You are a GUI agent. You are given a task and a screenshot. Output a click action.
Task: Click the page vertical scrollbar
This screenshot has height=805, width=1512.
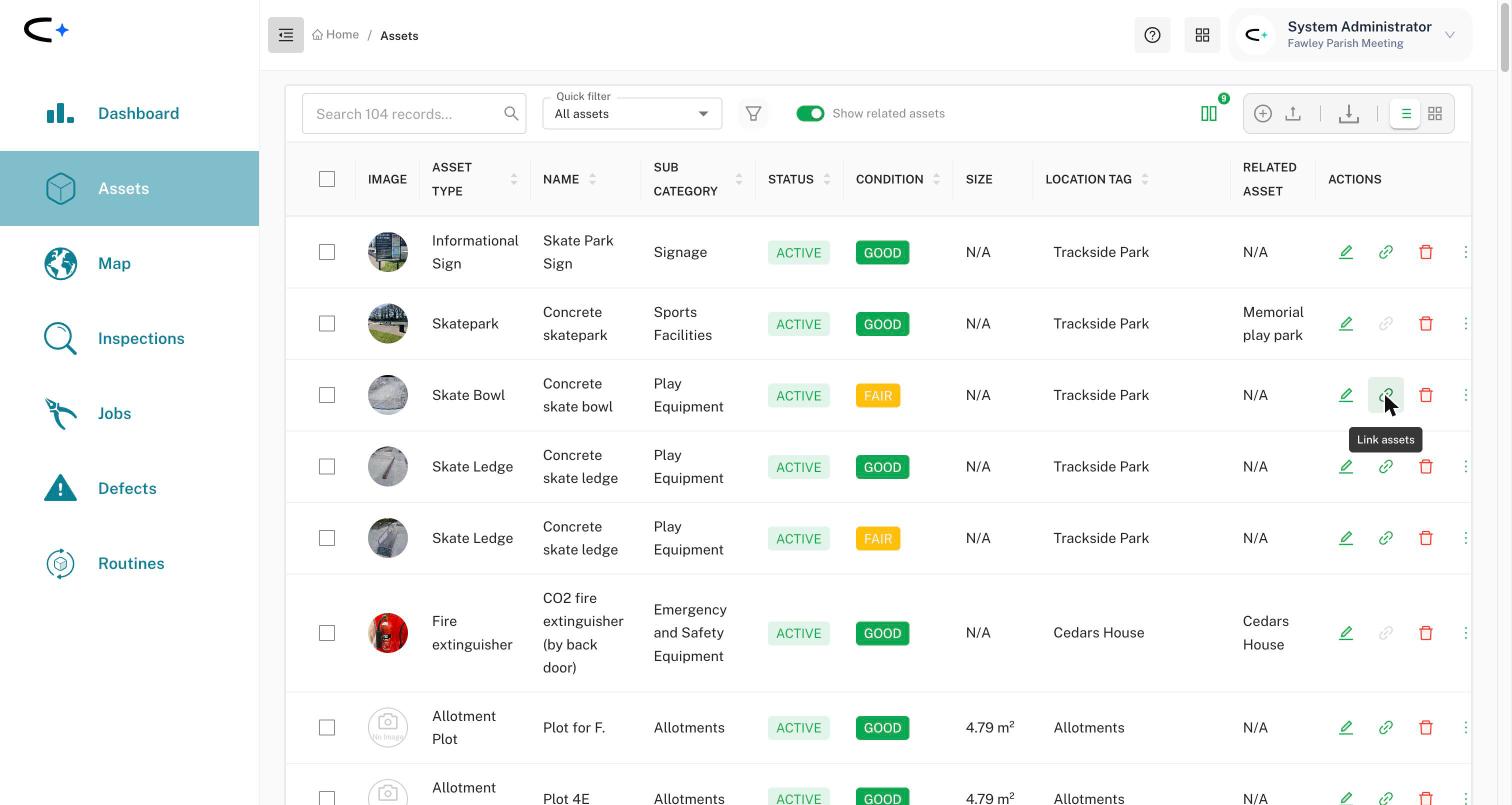(1505, 36)
